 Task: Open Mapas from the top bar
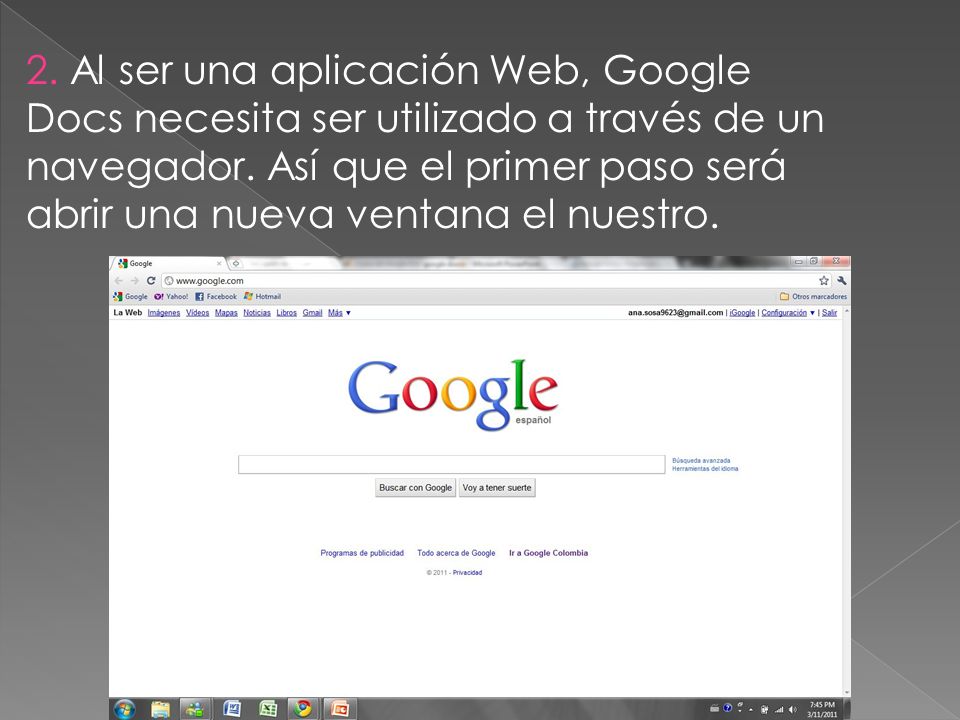226,312
